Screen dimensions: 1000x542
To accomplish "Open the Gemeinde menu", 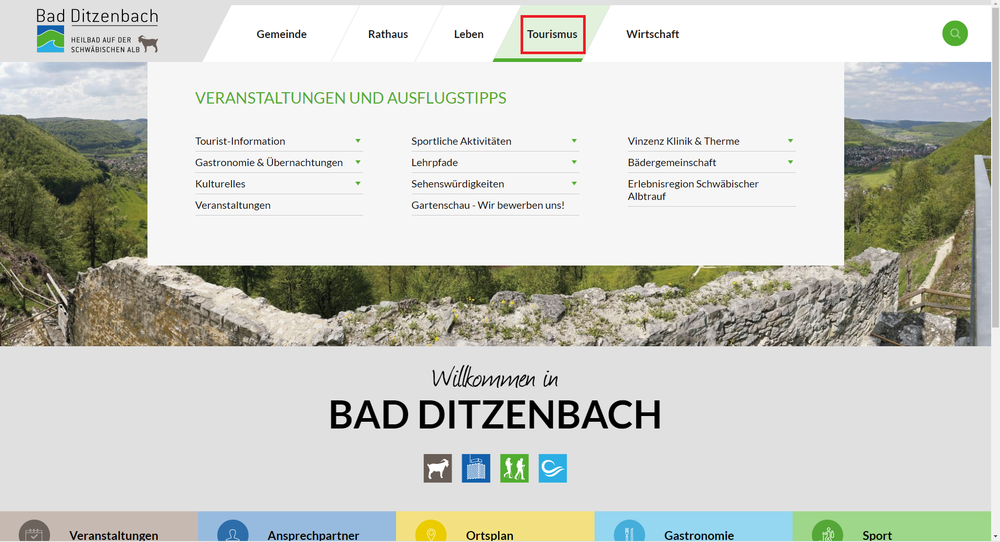I will [281, 34].
